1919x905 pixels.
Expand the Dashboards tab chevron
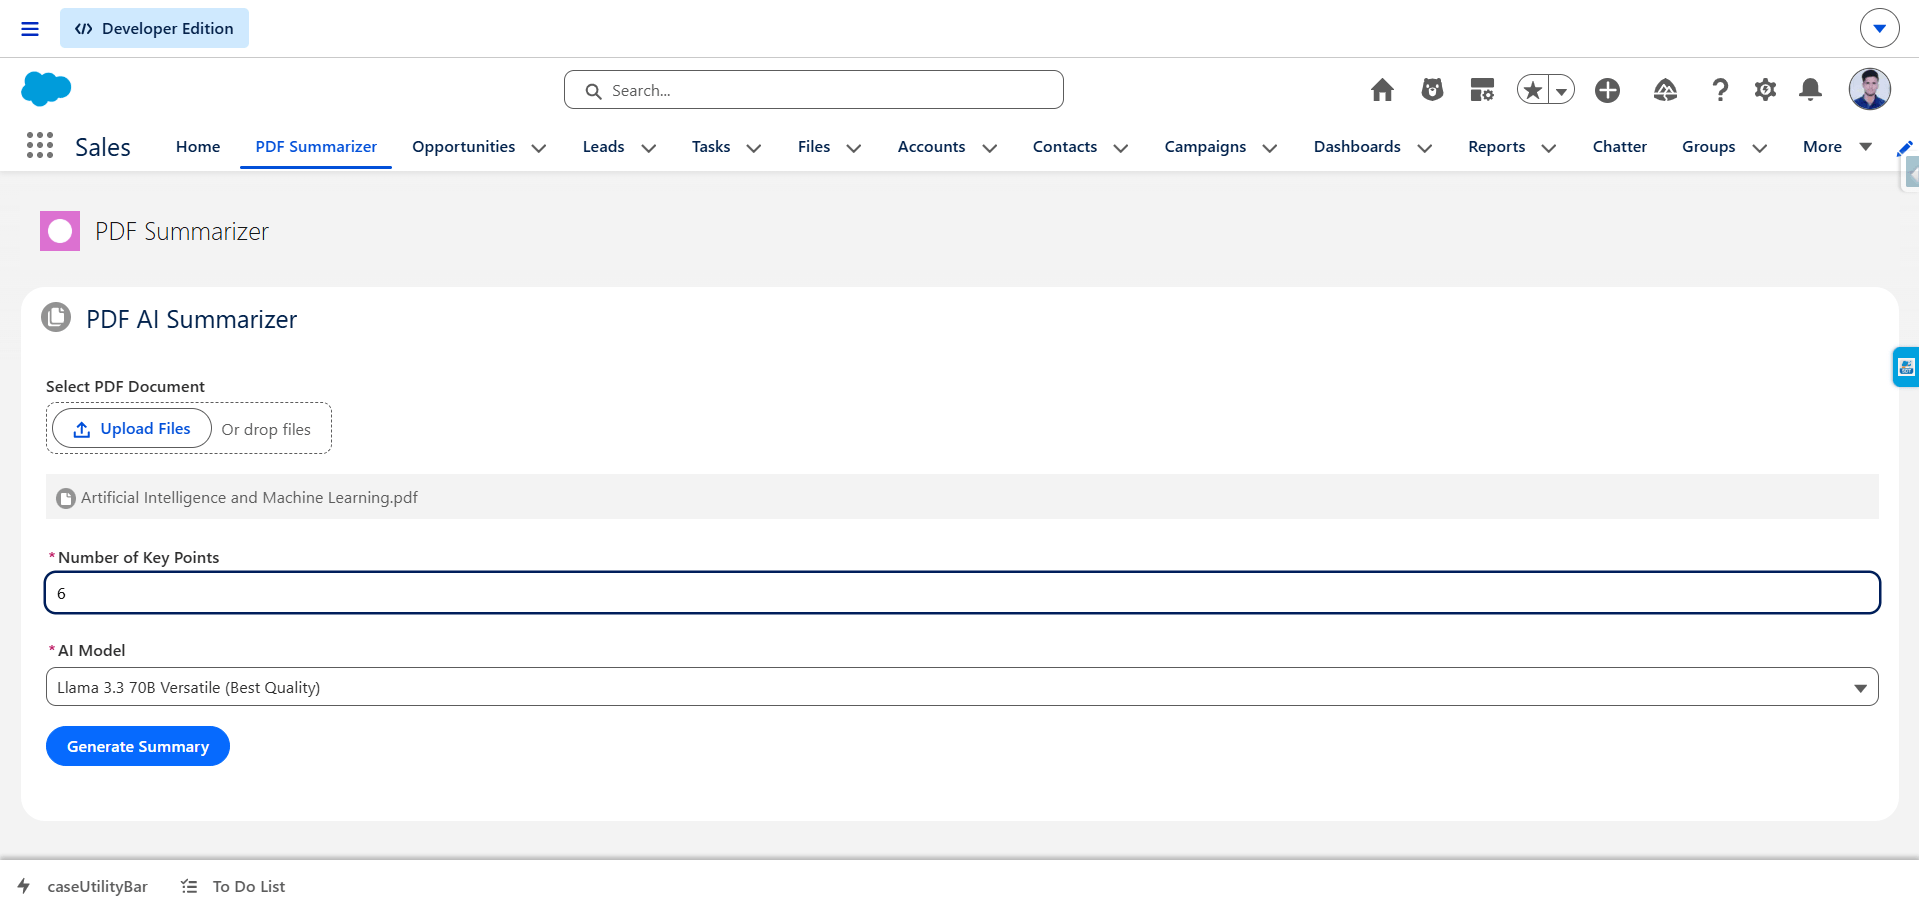pos(1425,148)
